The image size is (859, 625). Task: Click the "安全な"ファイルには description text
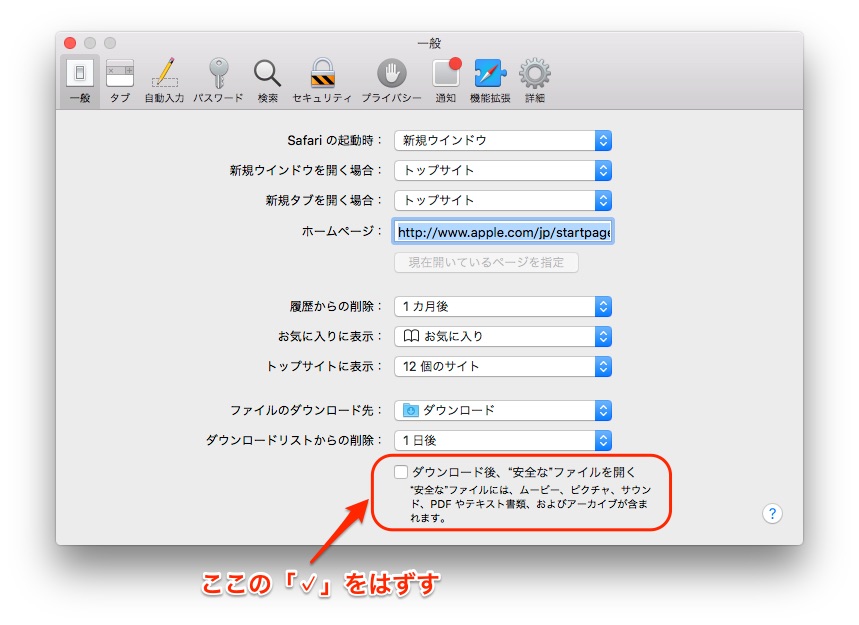530,503
